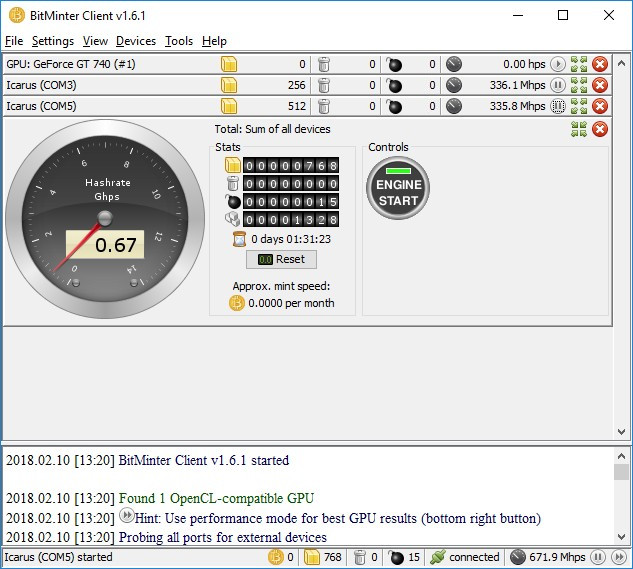
Task: Click rejected trash icon in Icarus (COM3) row
Action: (323, 85)
